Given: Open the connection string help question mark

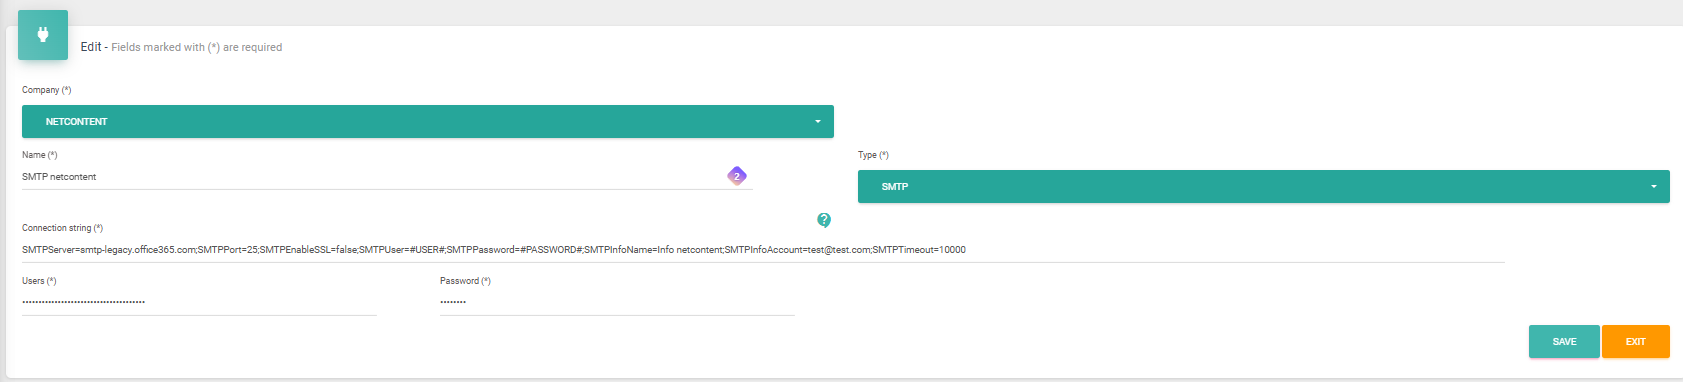Looking at the screenshot, I should click(x=824, y=220).
